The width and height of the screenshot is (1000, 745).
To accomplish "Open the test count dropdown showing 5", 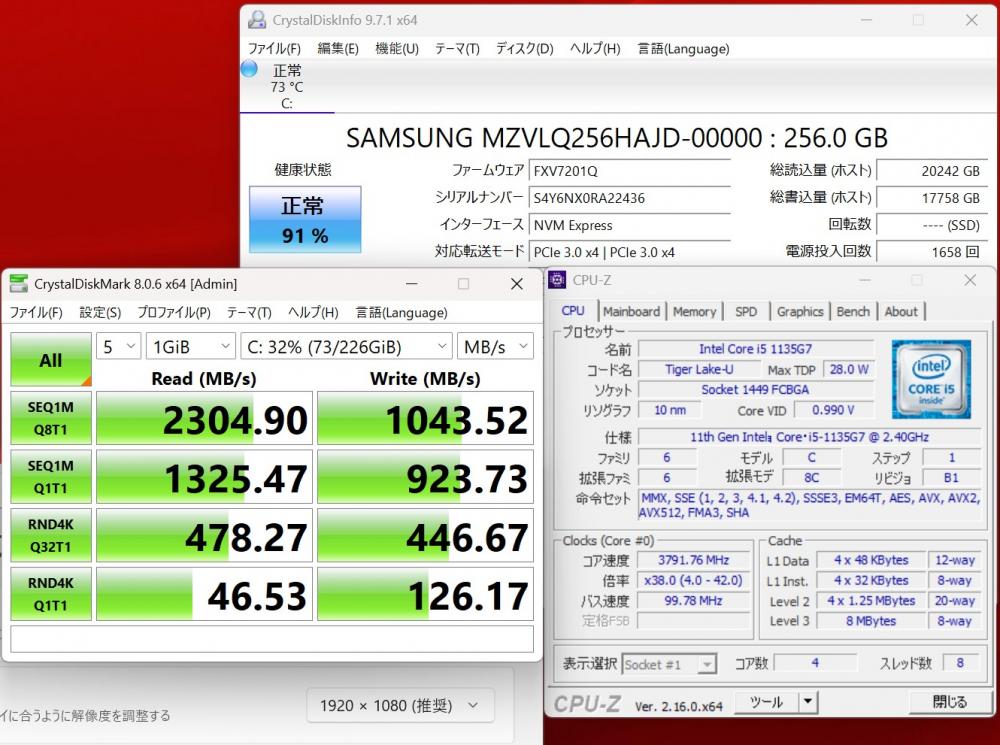I will 119,346.
